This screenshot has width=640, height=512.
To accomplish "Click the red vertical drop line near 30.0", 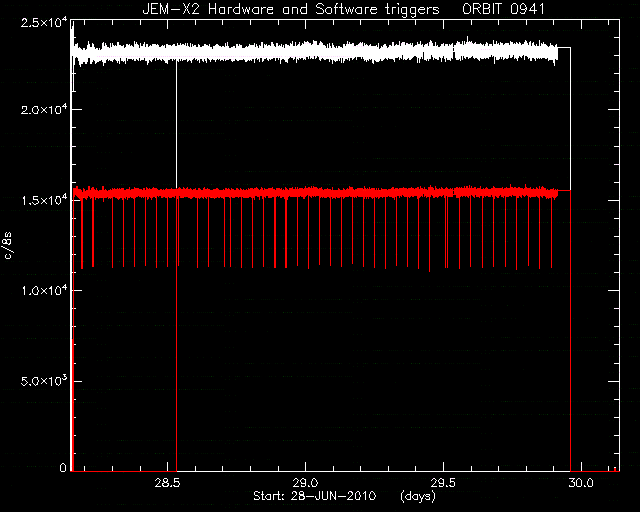I will point(570,331).
